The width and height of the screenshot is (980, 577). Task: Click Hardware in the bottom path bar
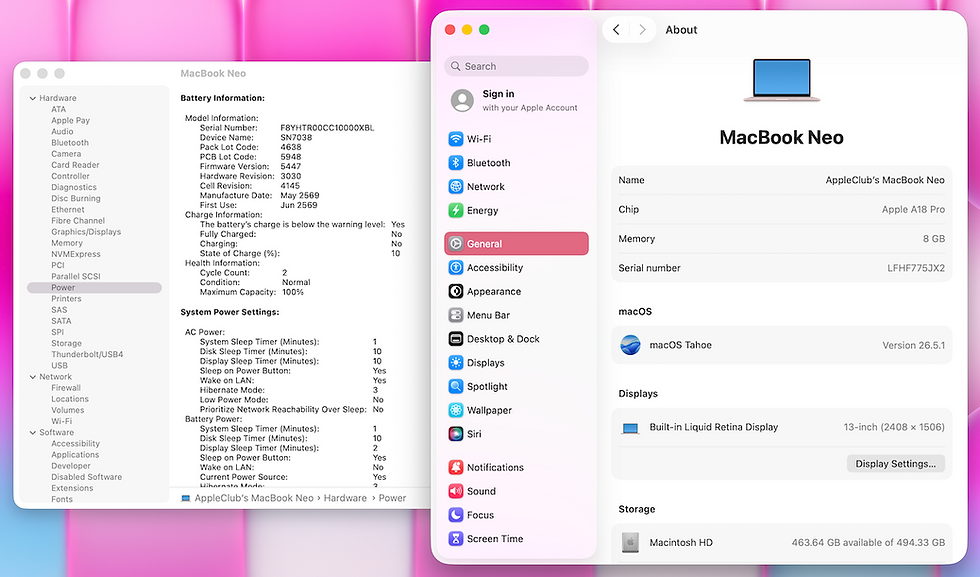pyautogui.click(x=345, y=498)
